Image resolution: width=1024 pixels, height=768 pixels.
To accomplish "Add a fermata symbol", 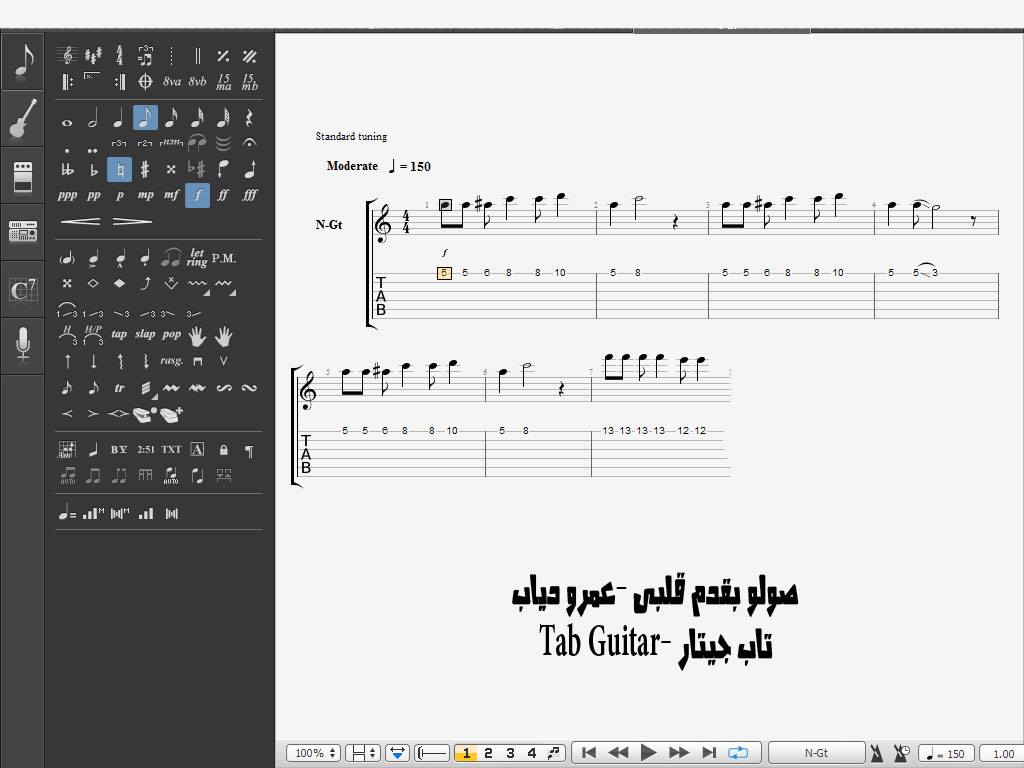I will pos(249,142).
